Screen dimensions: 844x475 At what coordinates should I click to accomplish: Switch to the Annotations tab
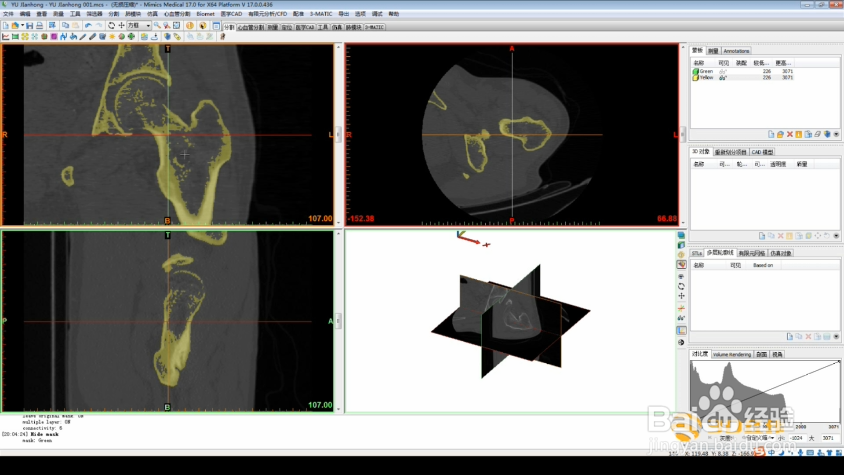click(736, 51)
